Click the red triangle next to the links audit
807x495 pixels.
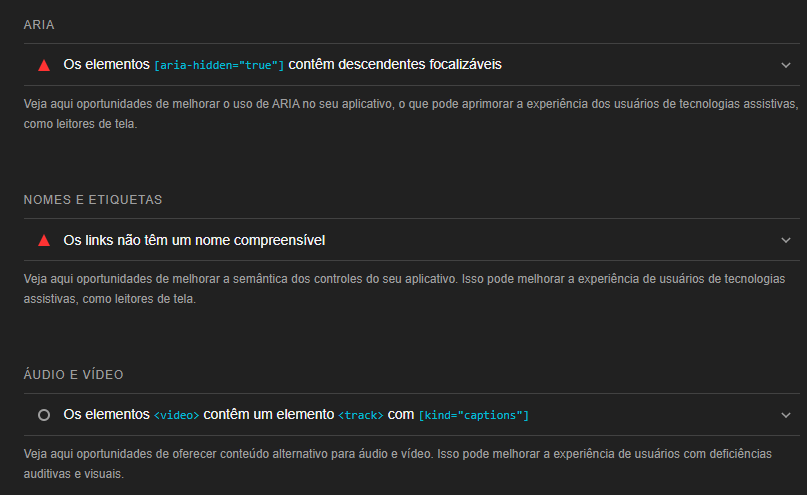coord(44,240)
